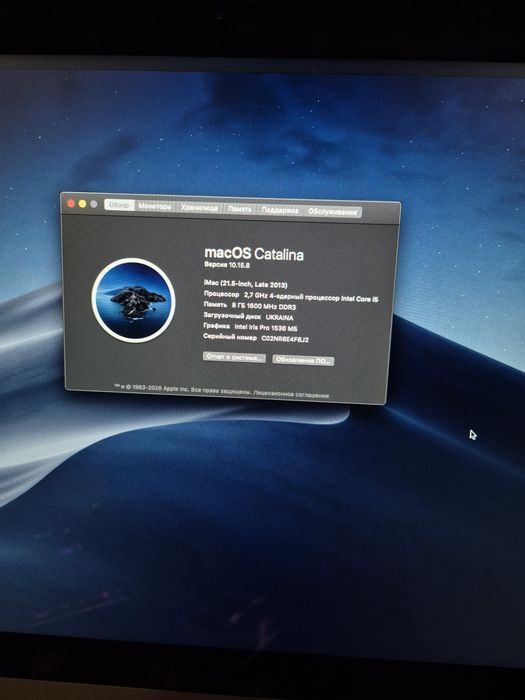Viewport: 525px width, 700px height.
Task: Open the Лицензионное соглашение link
Action: [x=291, y=394]
